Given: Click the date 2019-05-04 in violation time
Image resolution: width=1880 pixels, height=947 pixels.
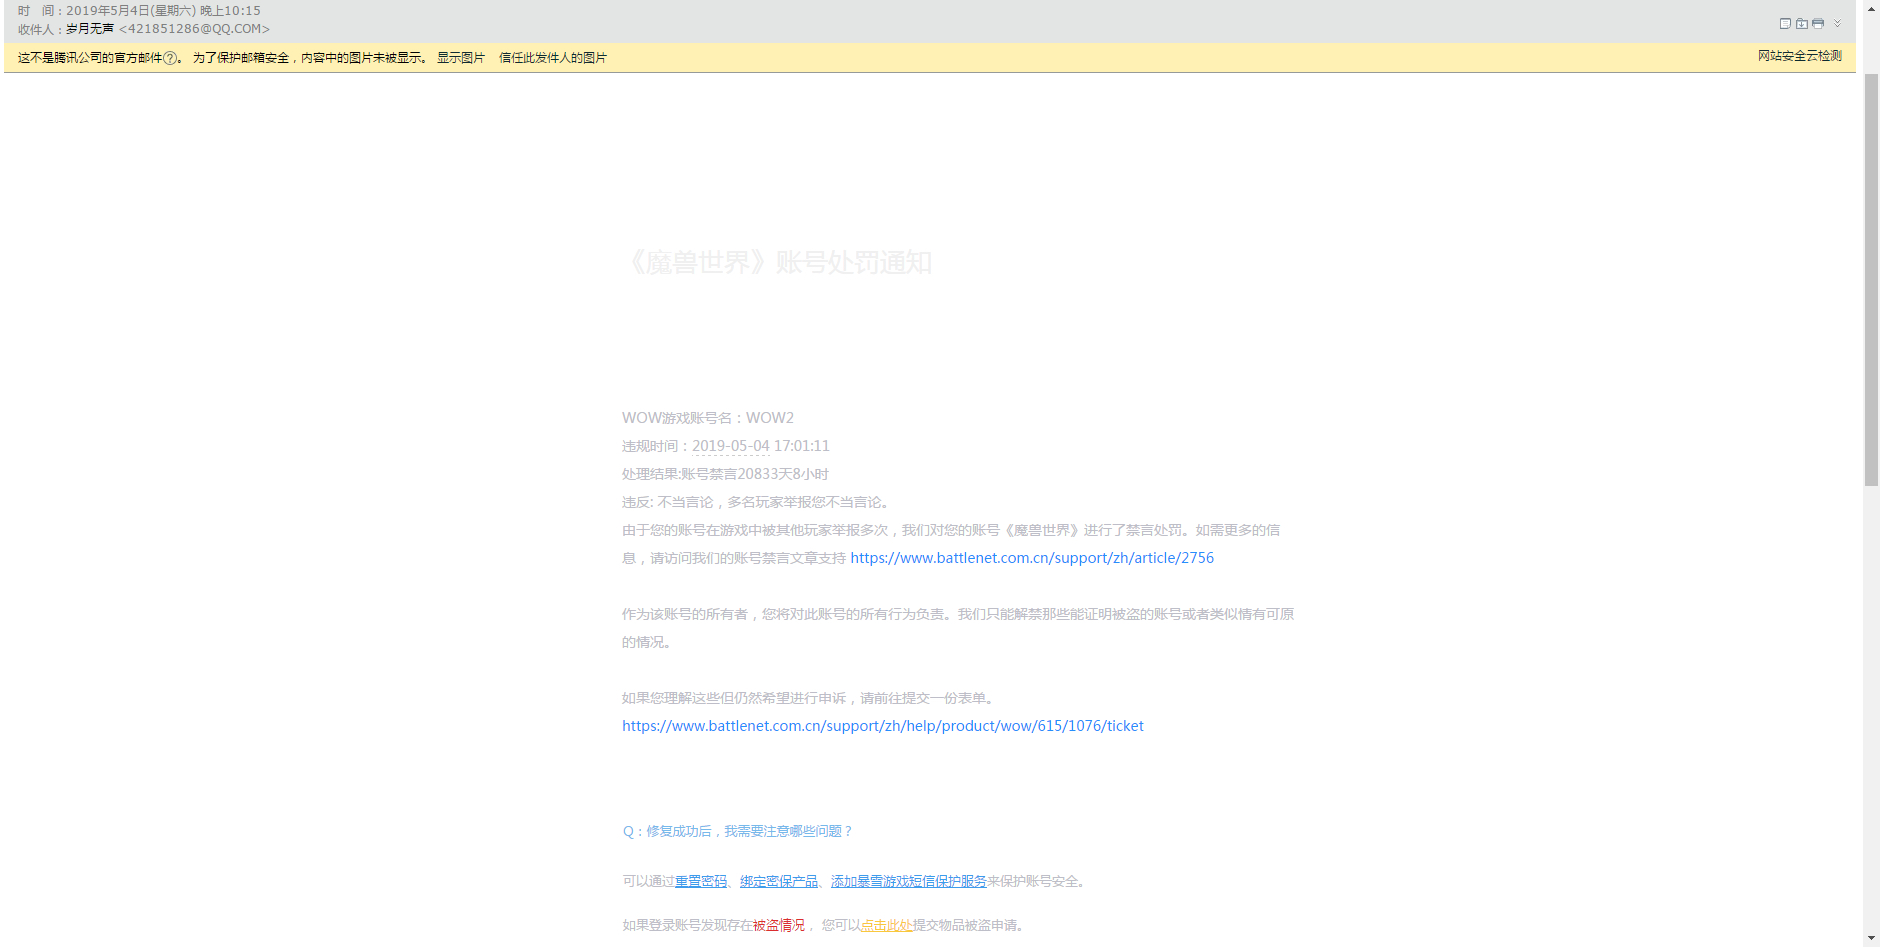Looking at the screenshot, I should coord(731,446).
